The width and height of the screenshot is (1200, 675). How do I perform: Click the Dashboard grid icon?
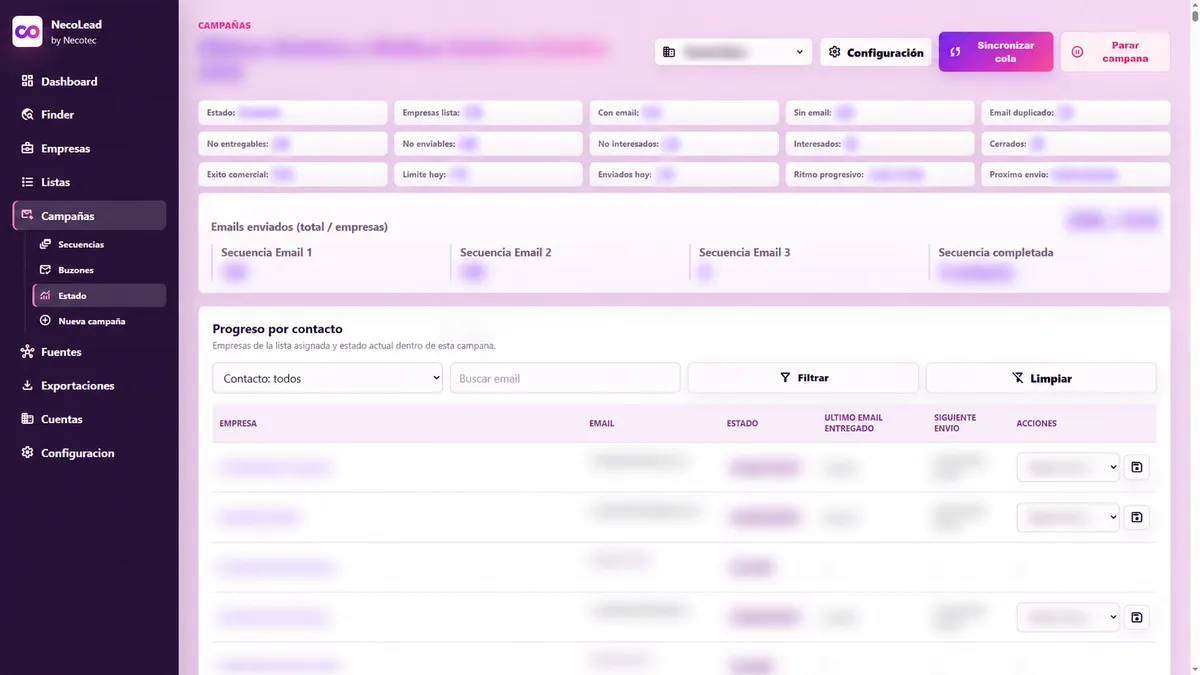point(27,81)
